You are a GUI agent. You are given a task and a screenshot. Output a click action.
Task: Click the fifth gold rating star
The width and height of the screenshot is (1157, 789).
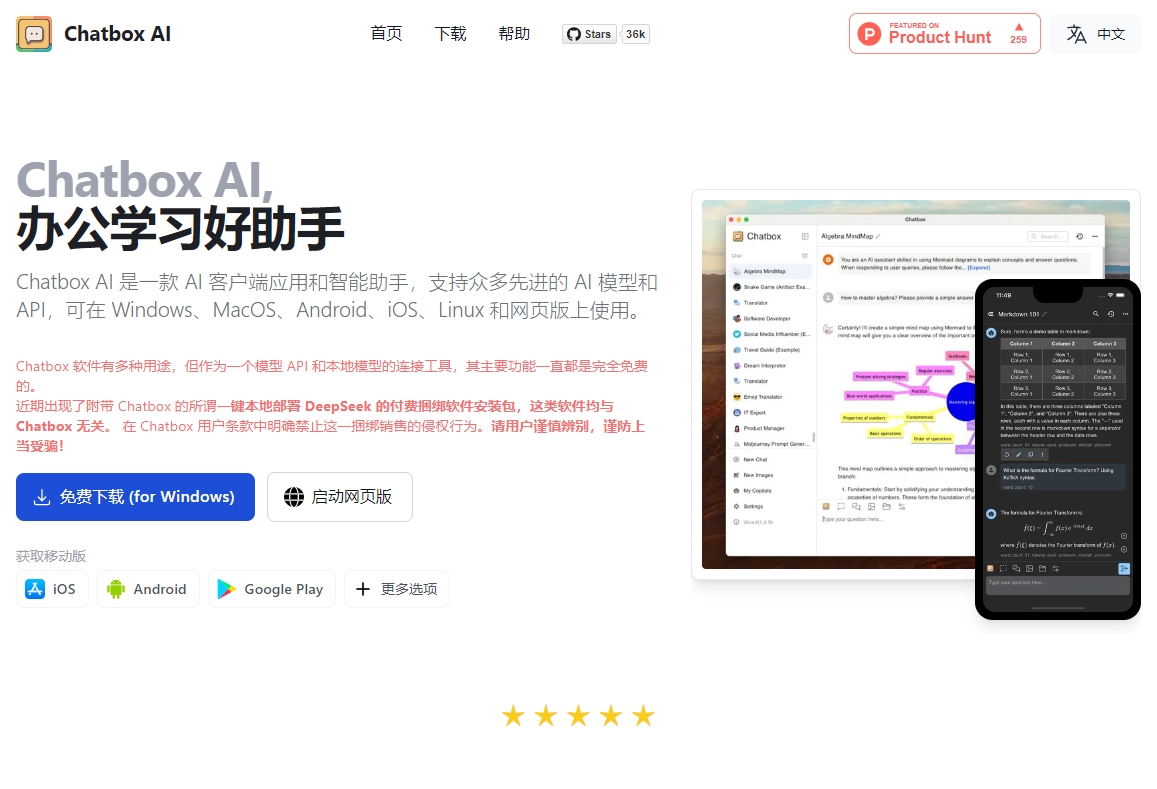[643, 715]
